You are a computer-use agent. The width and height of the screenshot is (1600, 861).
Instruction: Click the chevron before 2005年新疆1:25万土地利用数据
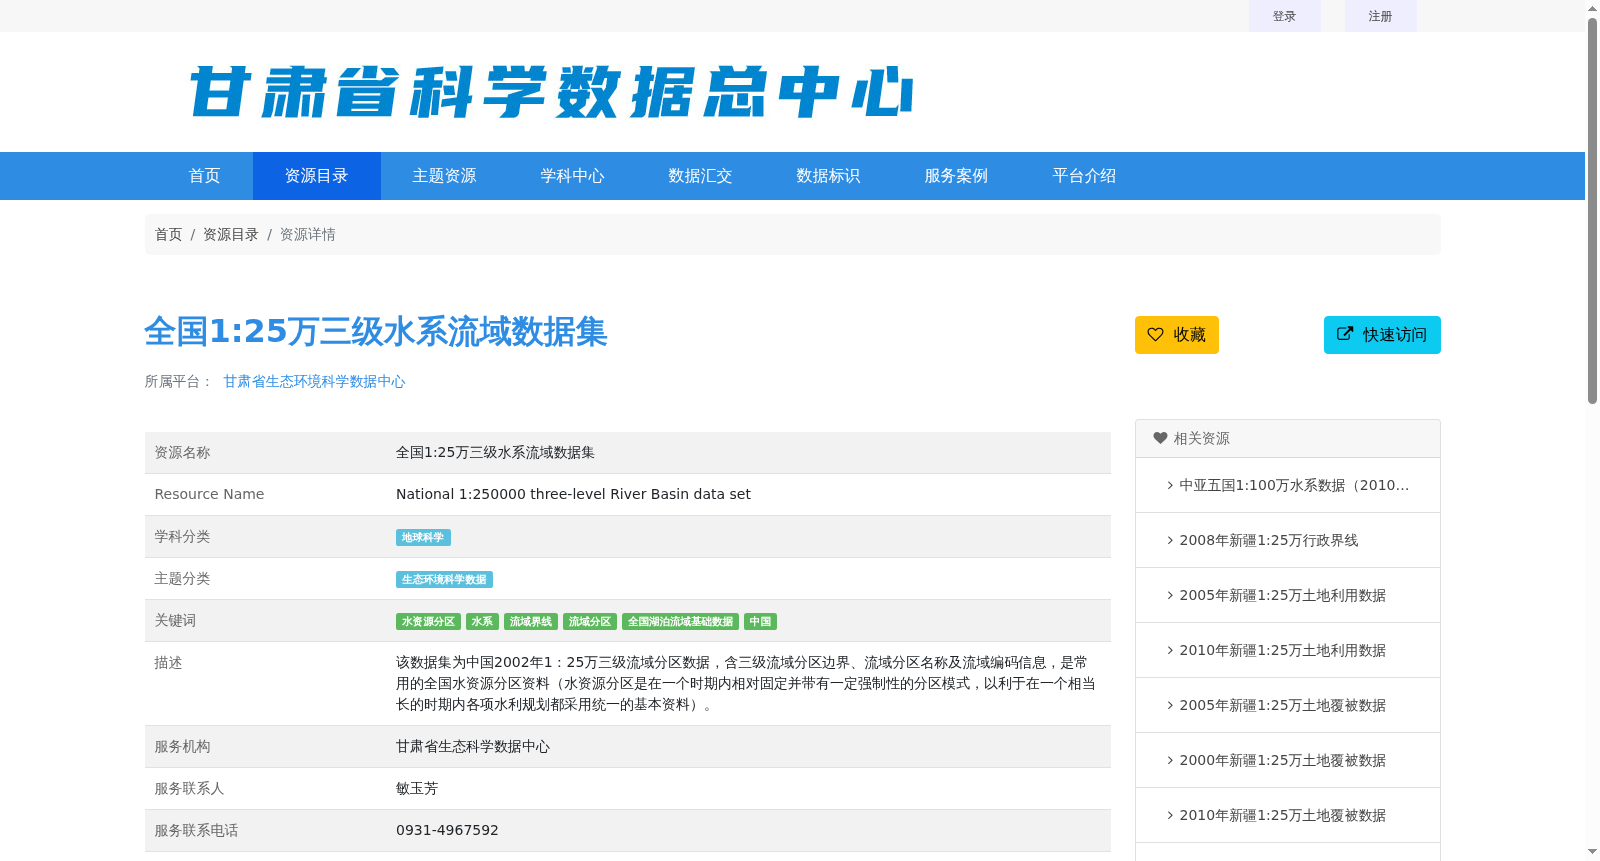(1170, 595)
